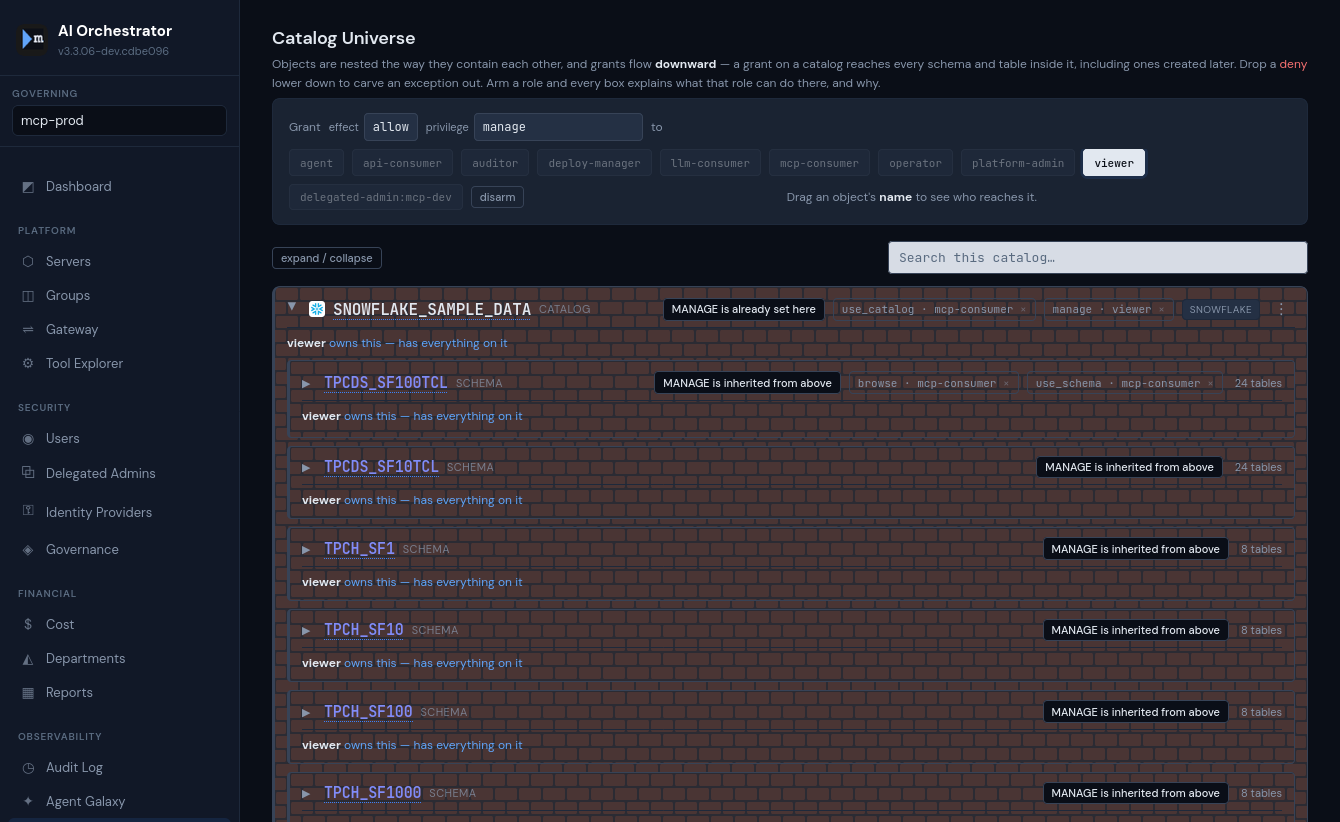Viewport: 1340px width, 822px height.
Task: Arm the operator role
Action: click(915, 163)
